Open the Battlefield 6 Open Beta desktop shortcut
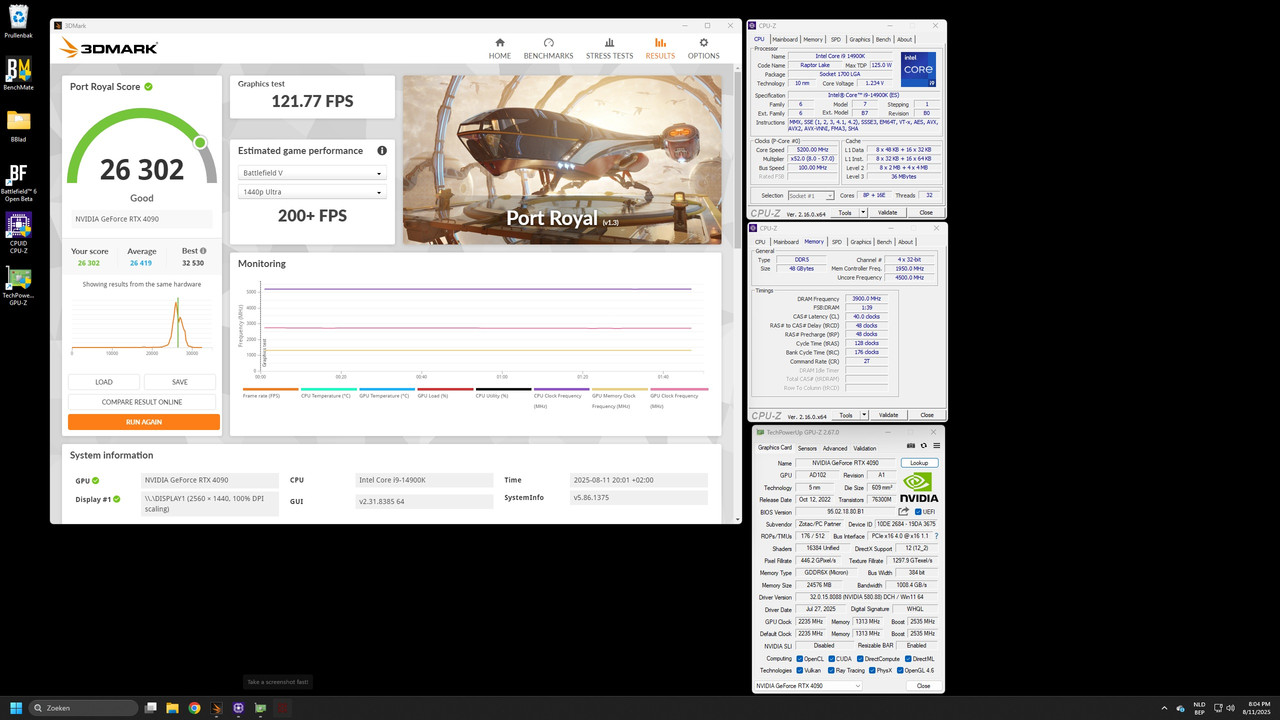The width and height of the screenshot is (1280, 720). [18, 181]
